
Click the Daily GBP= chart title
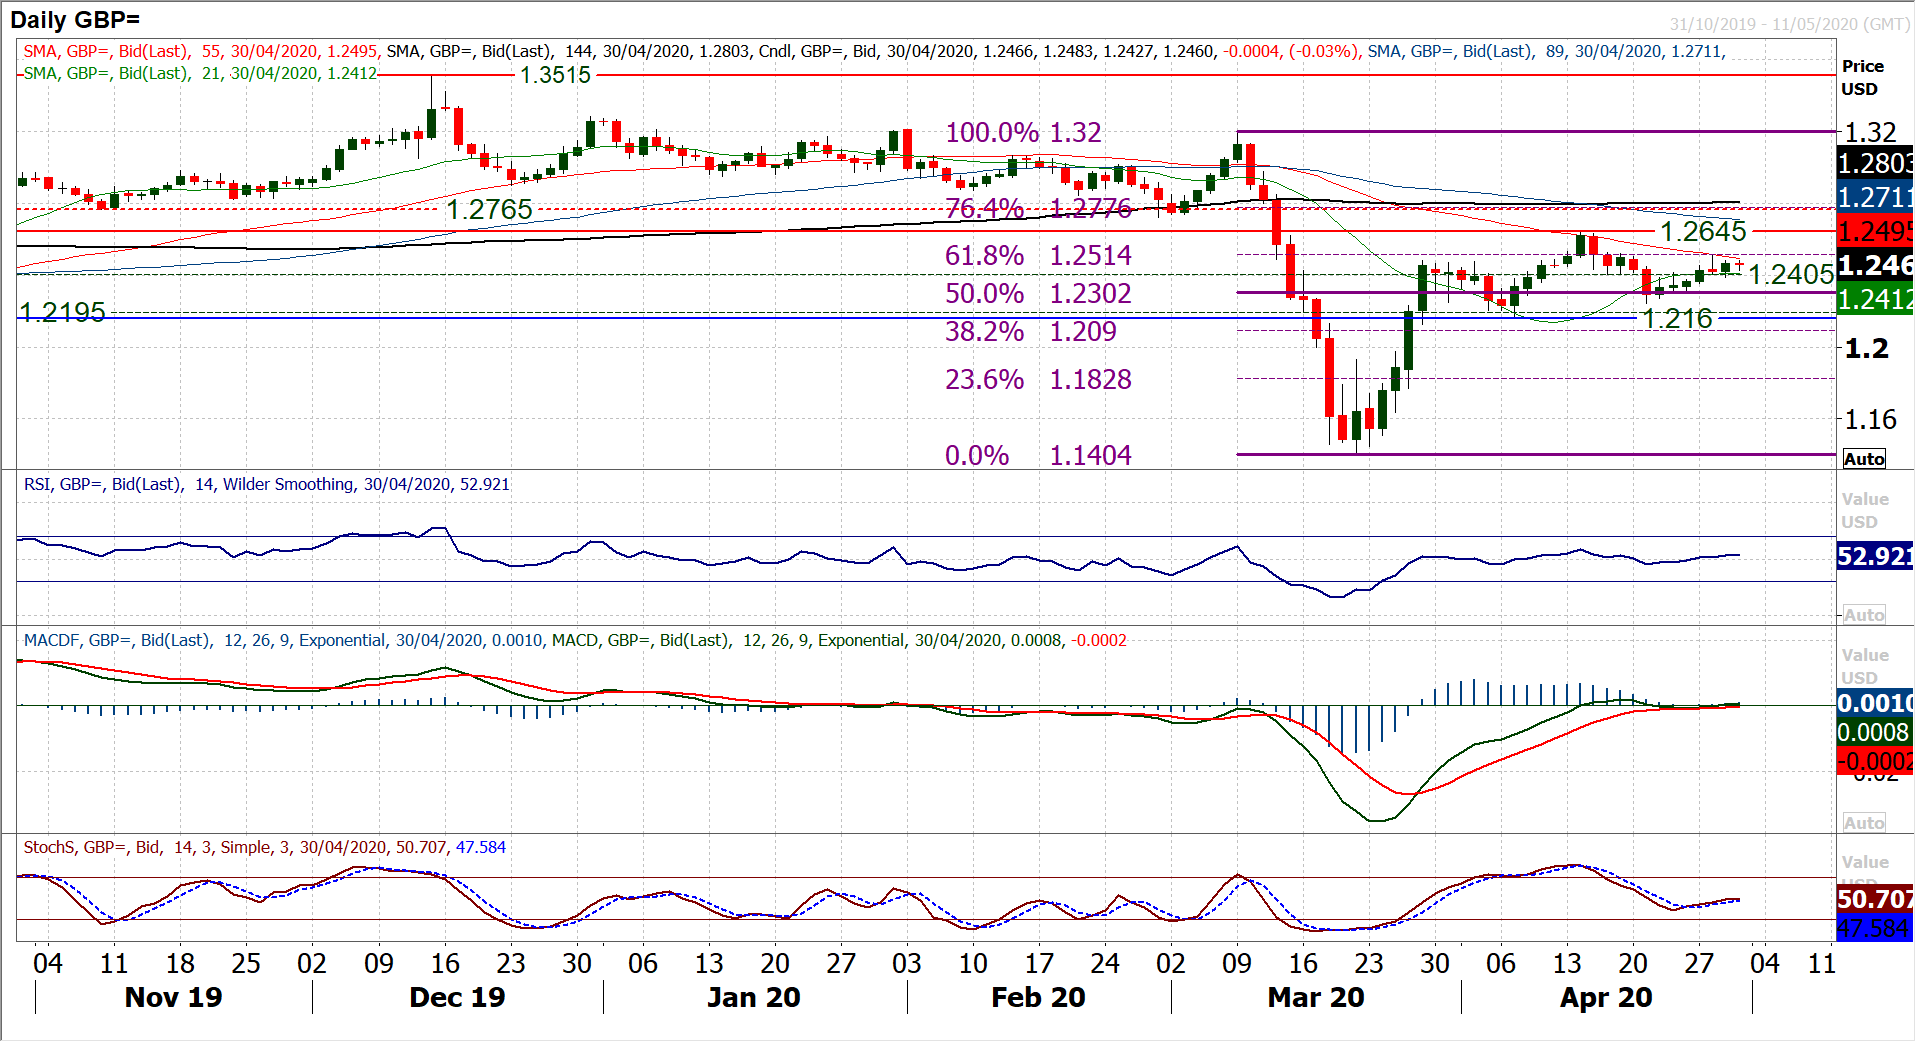(75, 19)
